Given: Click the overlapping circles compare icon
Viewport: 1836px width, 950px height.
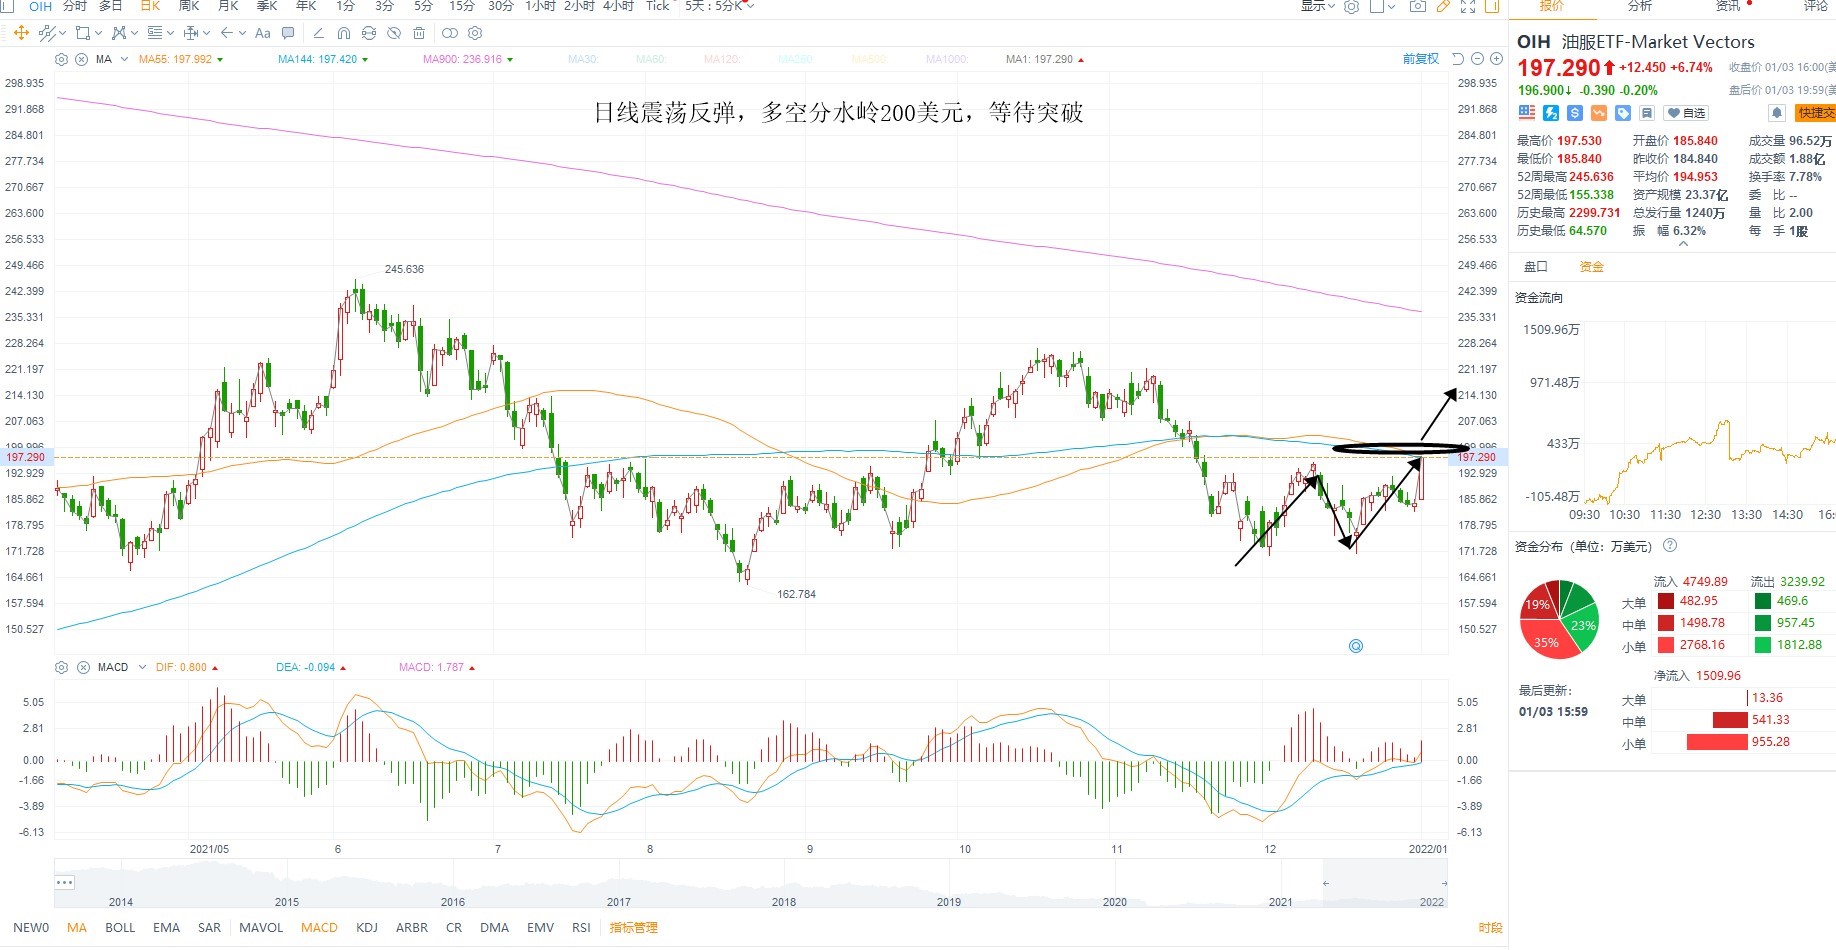Looking at the screenshot, I should pyautogui.click(x=448, y=33).
